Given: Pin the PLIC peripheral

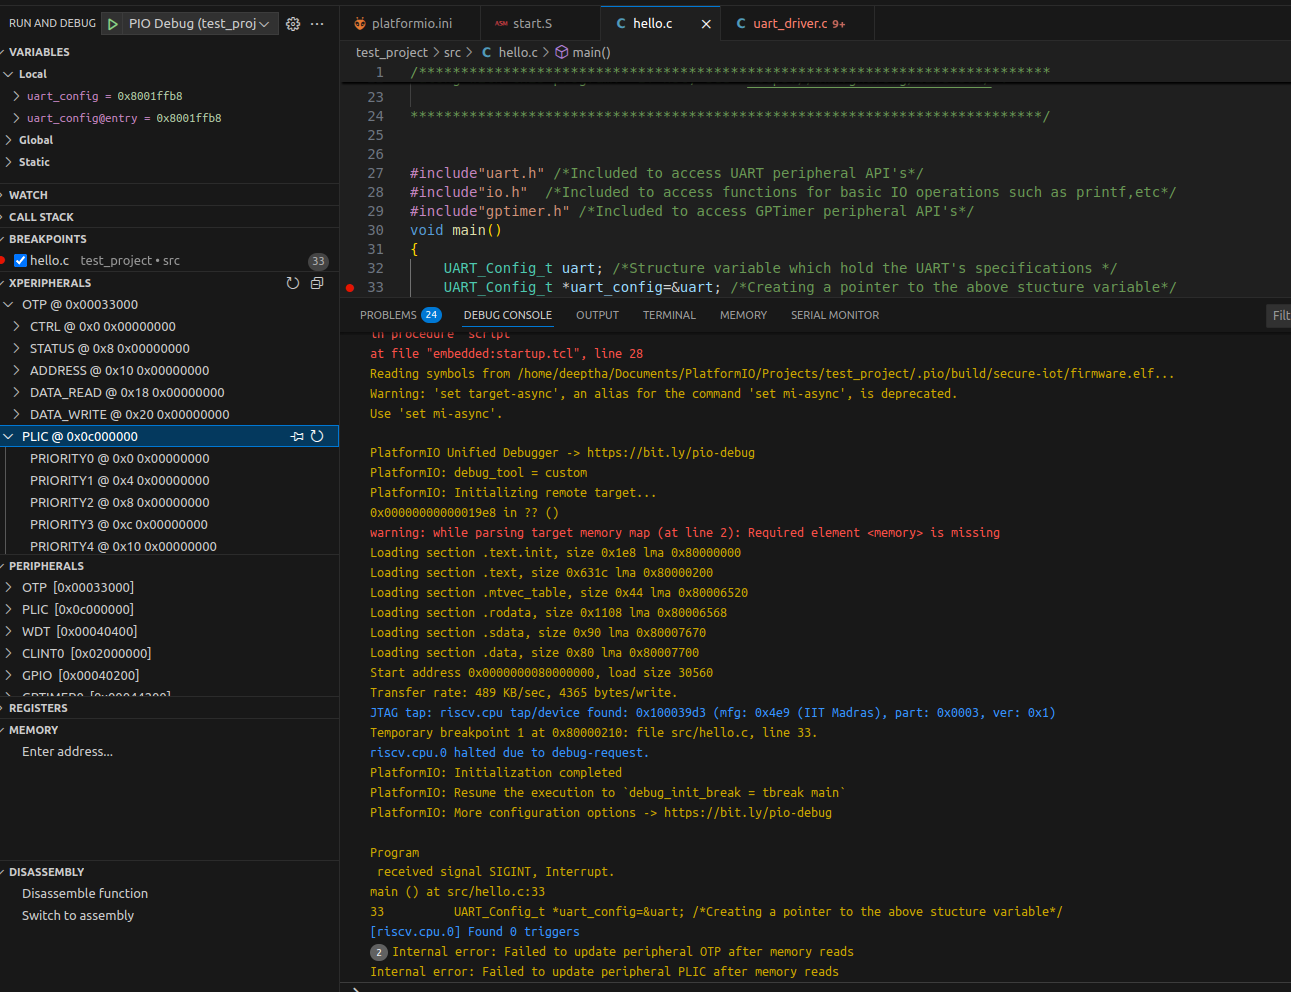Looking at the screenshot, I should tap(297, 436).
